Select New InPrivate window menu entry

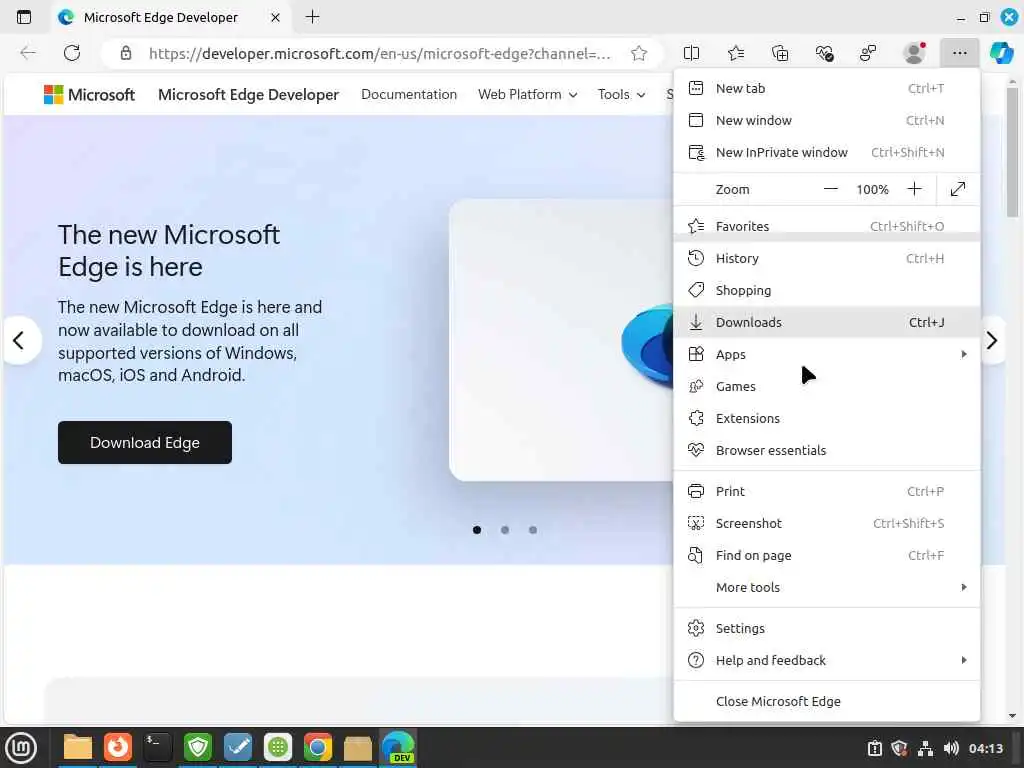coord(826,152)
